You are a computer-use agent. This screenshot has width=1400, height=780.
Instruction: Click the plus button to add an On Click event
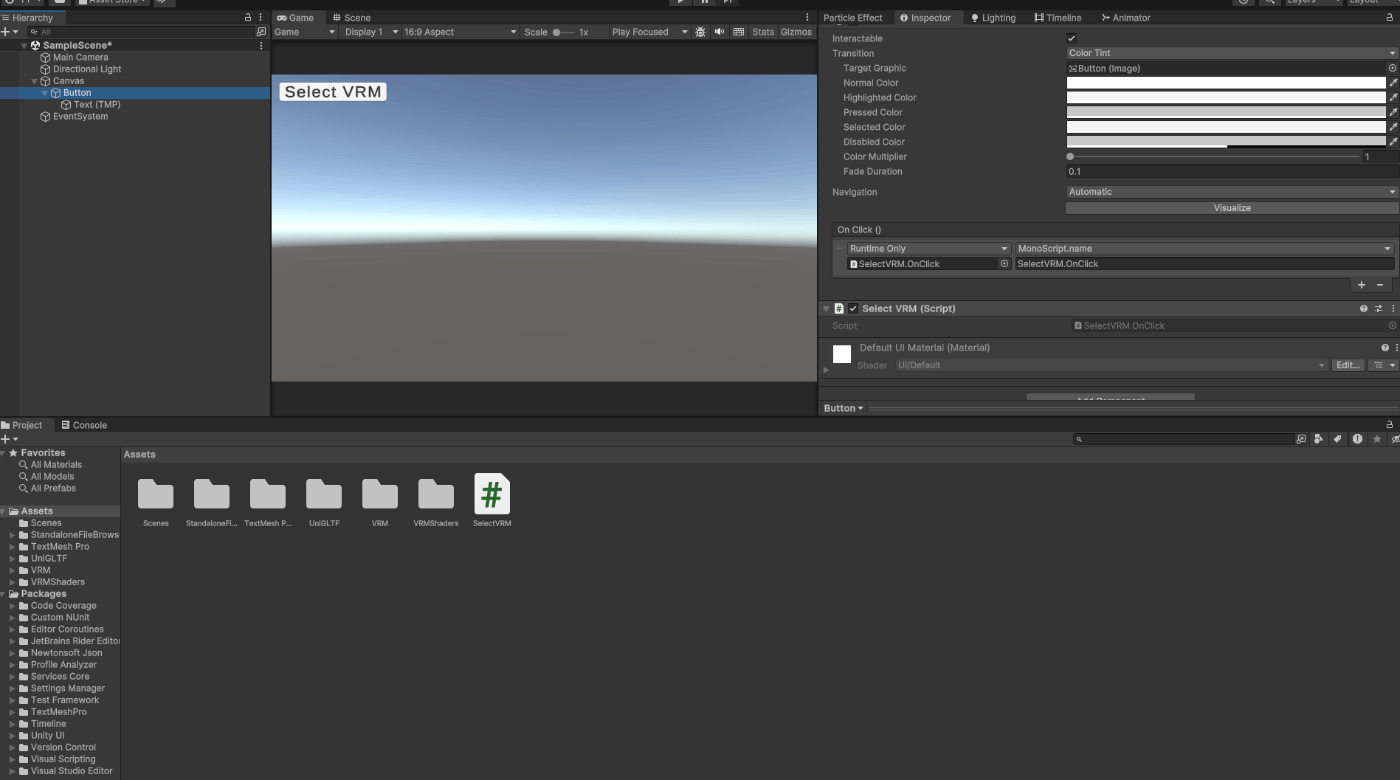point(1361,284)
